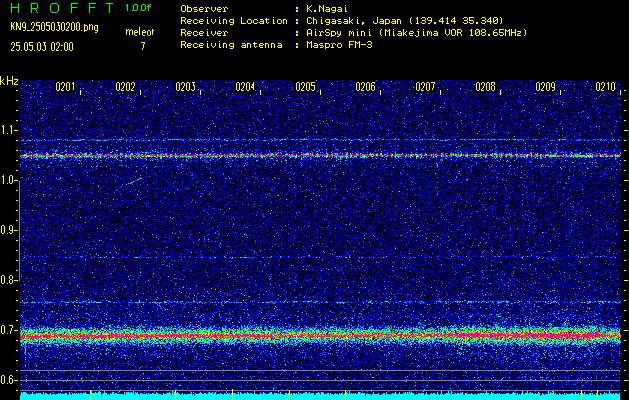Image resolution: width=629 pixels, height=400 pixels.
Task: Click the 0204 time marker
Action: click(x=245, y=87)
